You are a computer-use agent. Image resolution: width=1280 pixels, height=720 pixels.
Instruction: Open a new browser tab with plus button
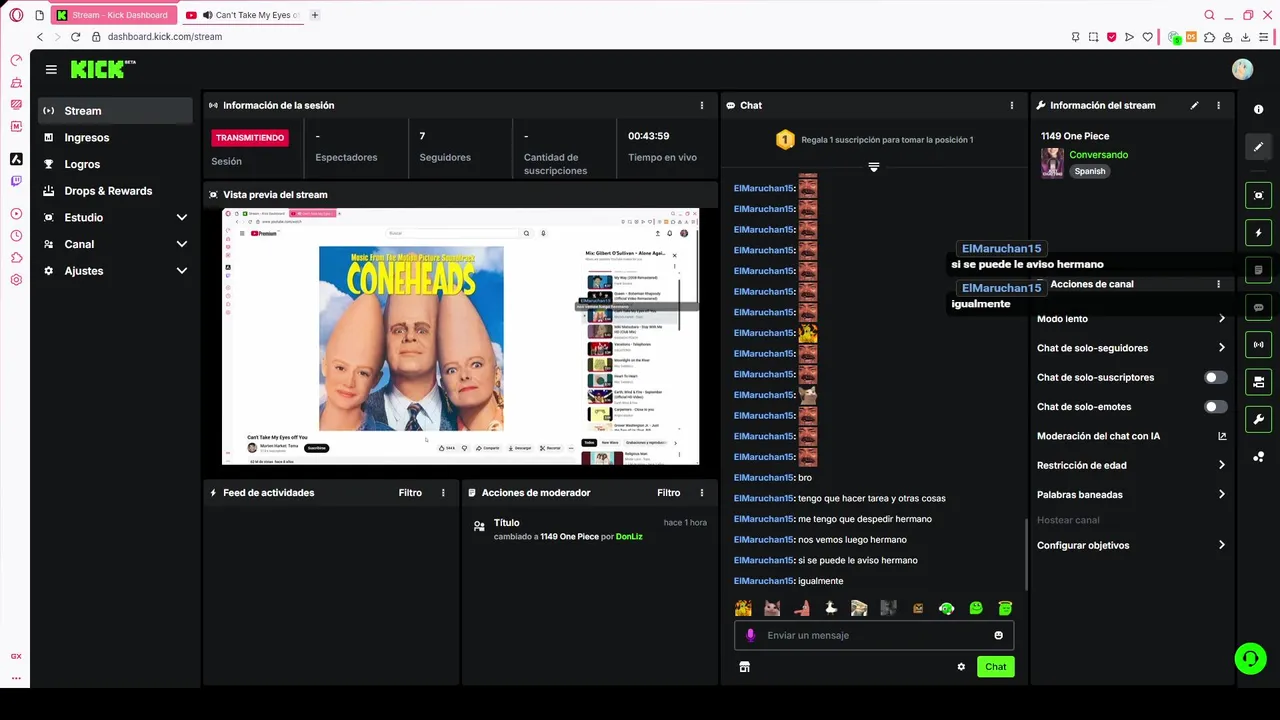click(315, 15)
